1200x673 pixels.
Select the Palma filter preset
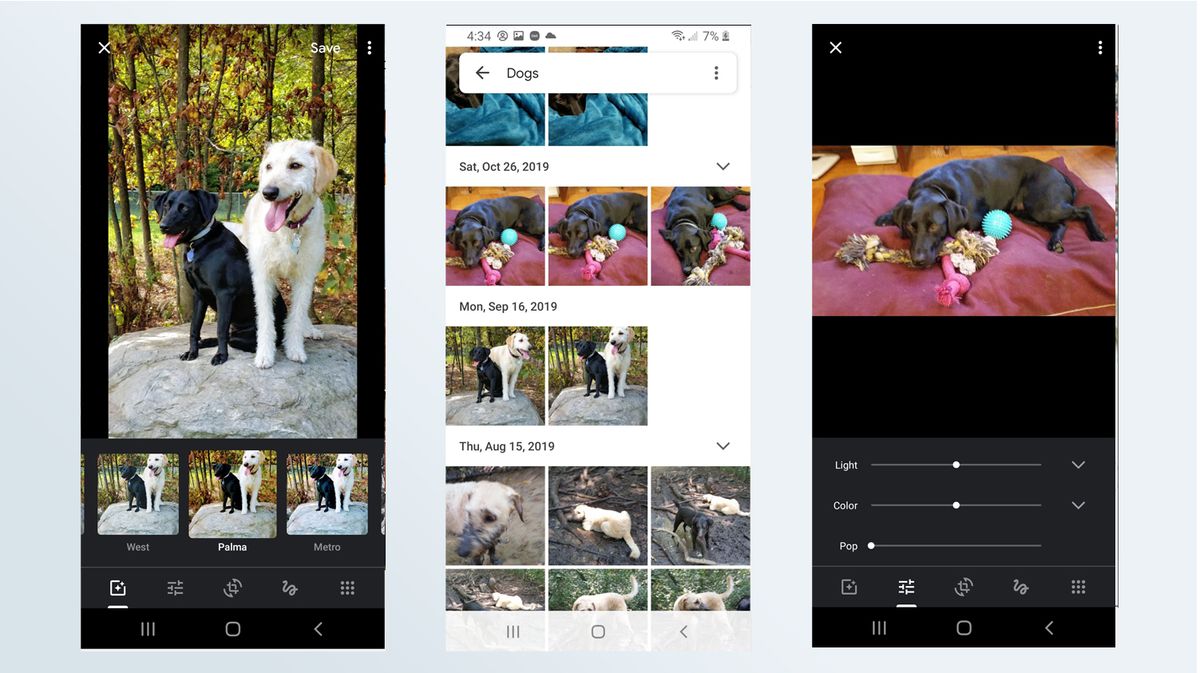(232, 495)
